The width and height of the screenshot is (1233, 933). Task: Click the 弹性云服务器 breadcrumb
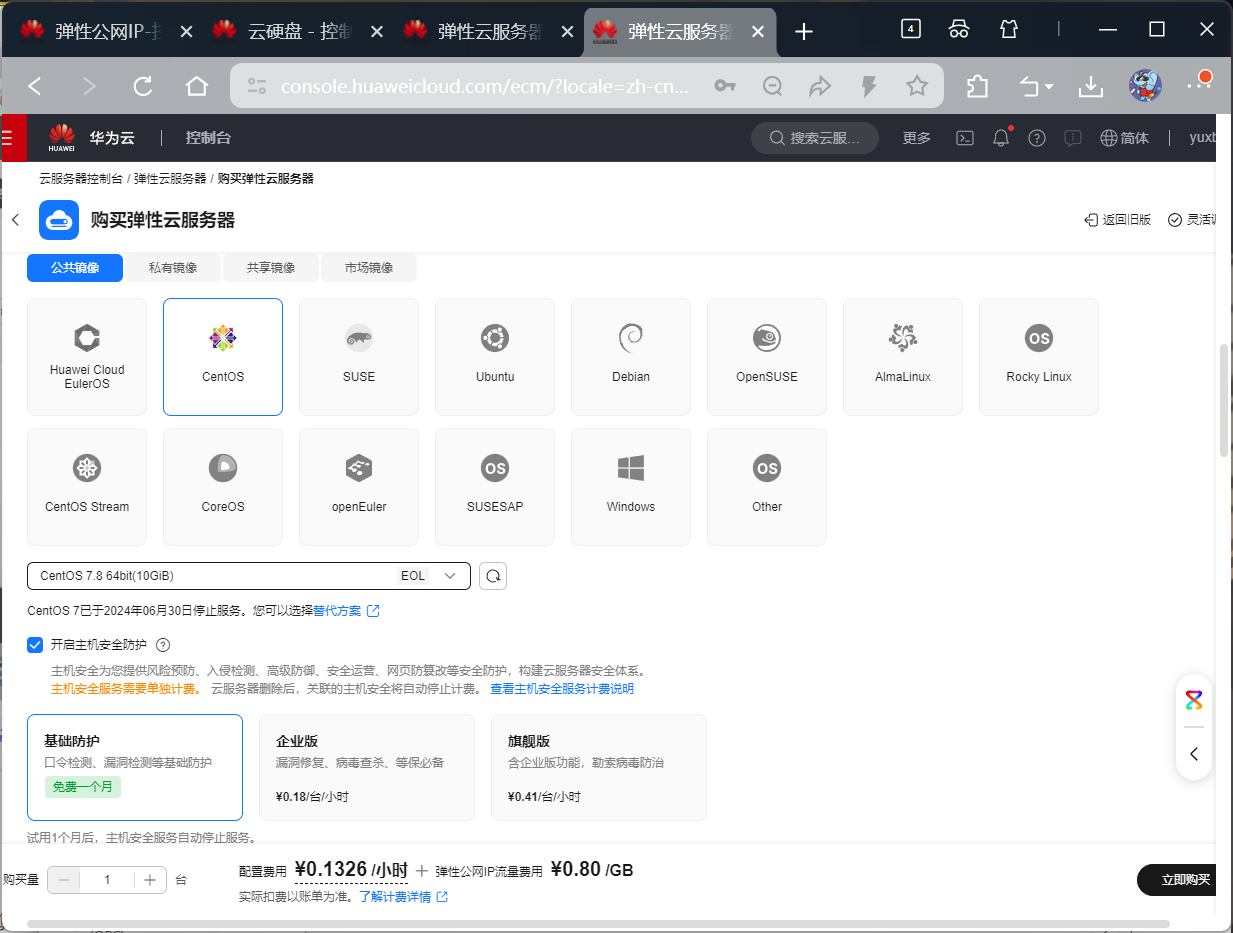click(x=170, y=179)
